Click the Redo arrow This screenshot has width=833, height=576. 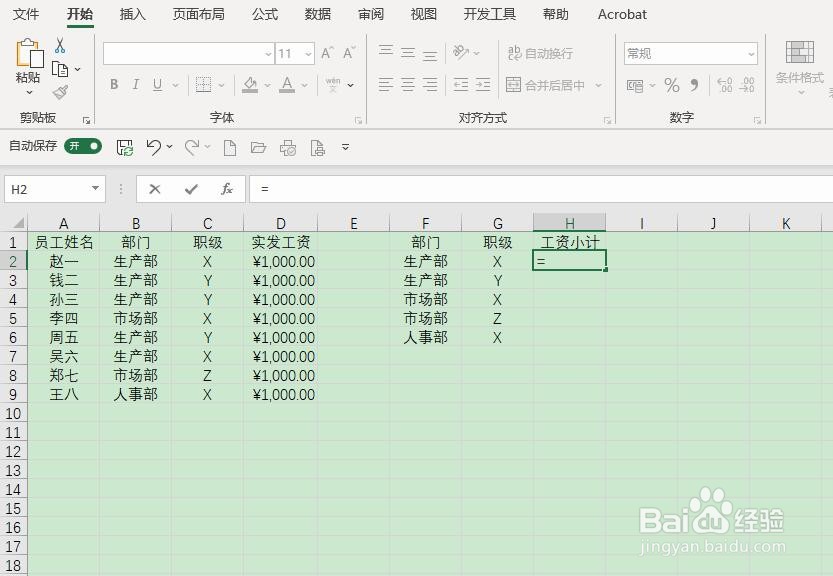point(192,147)
